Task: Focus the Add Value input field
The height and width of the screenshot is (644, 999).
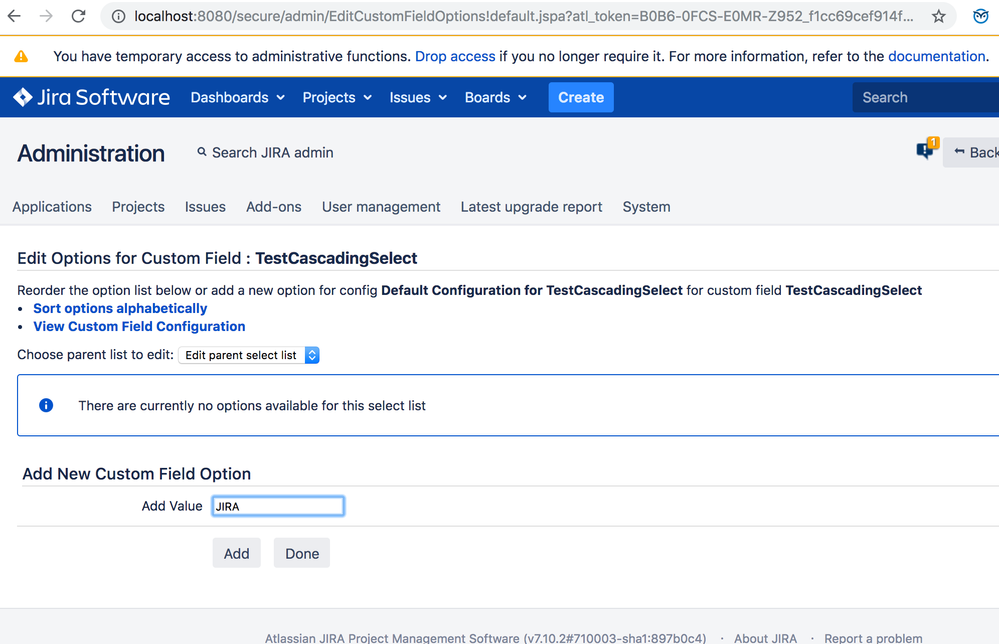Action: click(x=278, y=506)
